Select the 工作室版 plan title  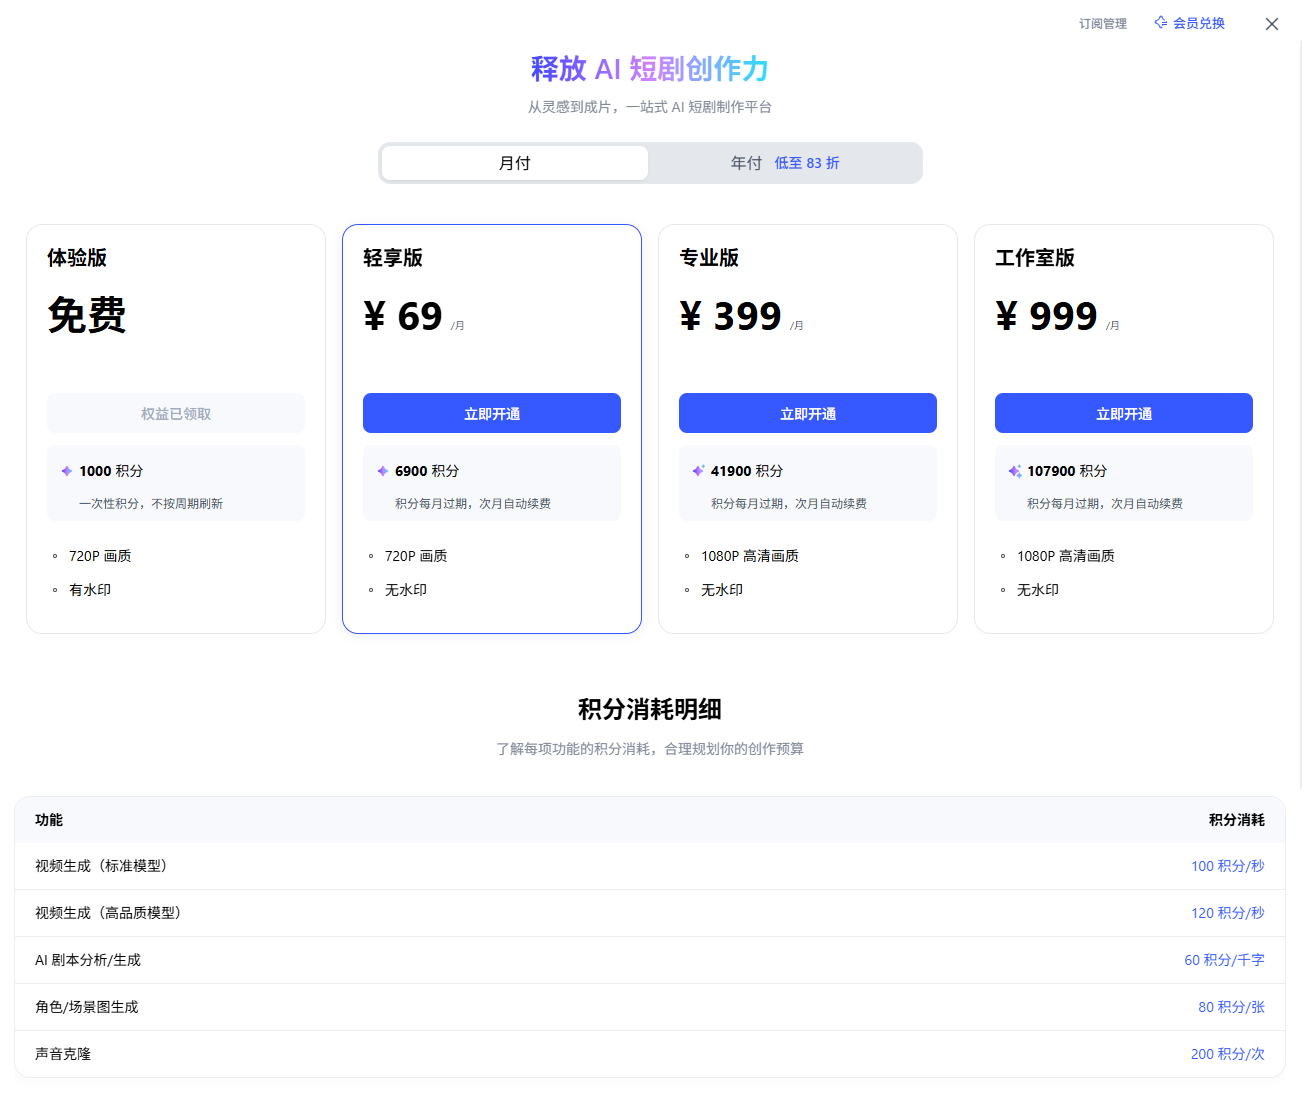[1035, 258]
